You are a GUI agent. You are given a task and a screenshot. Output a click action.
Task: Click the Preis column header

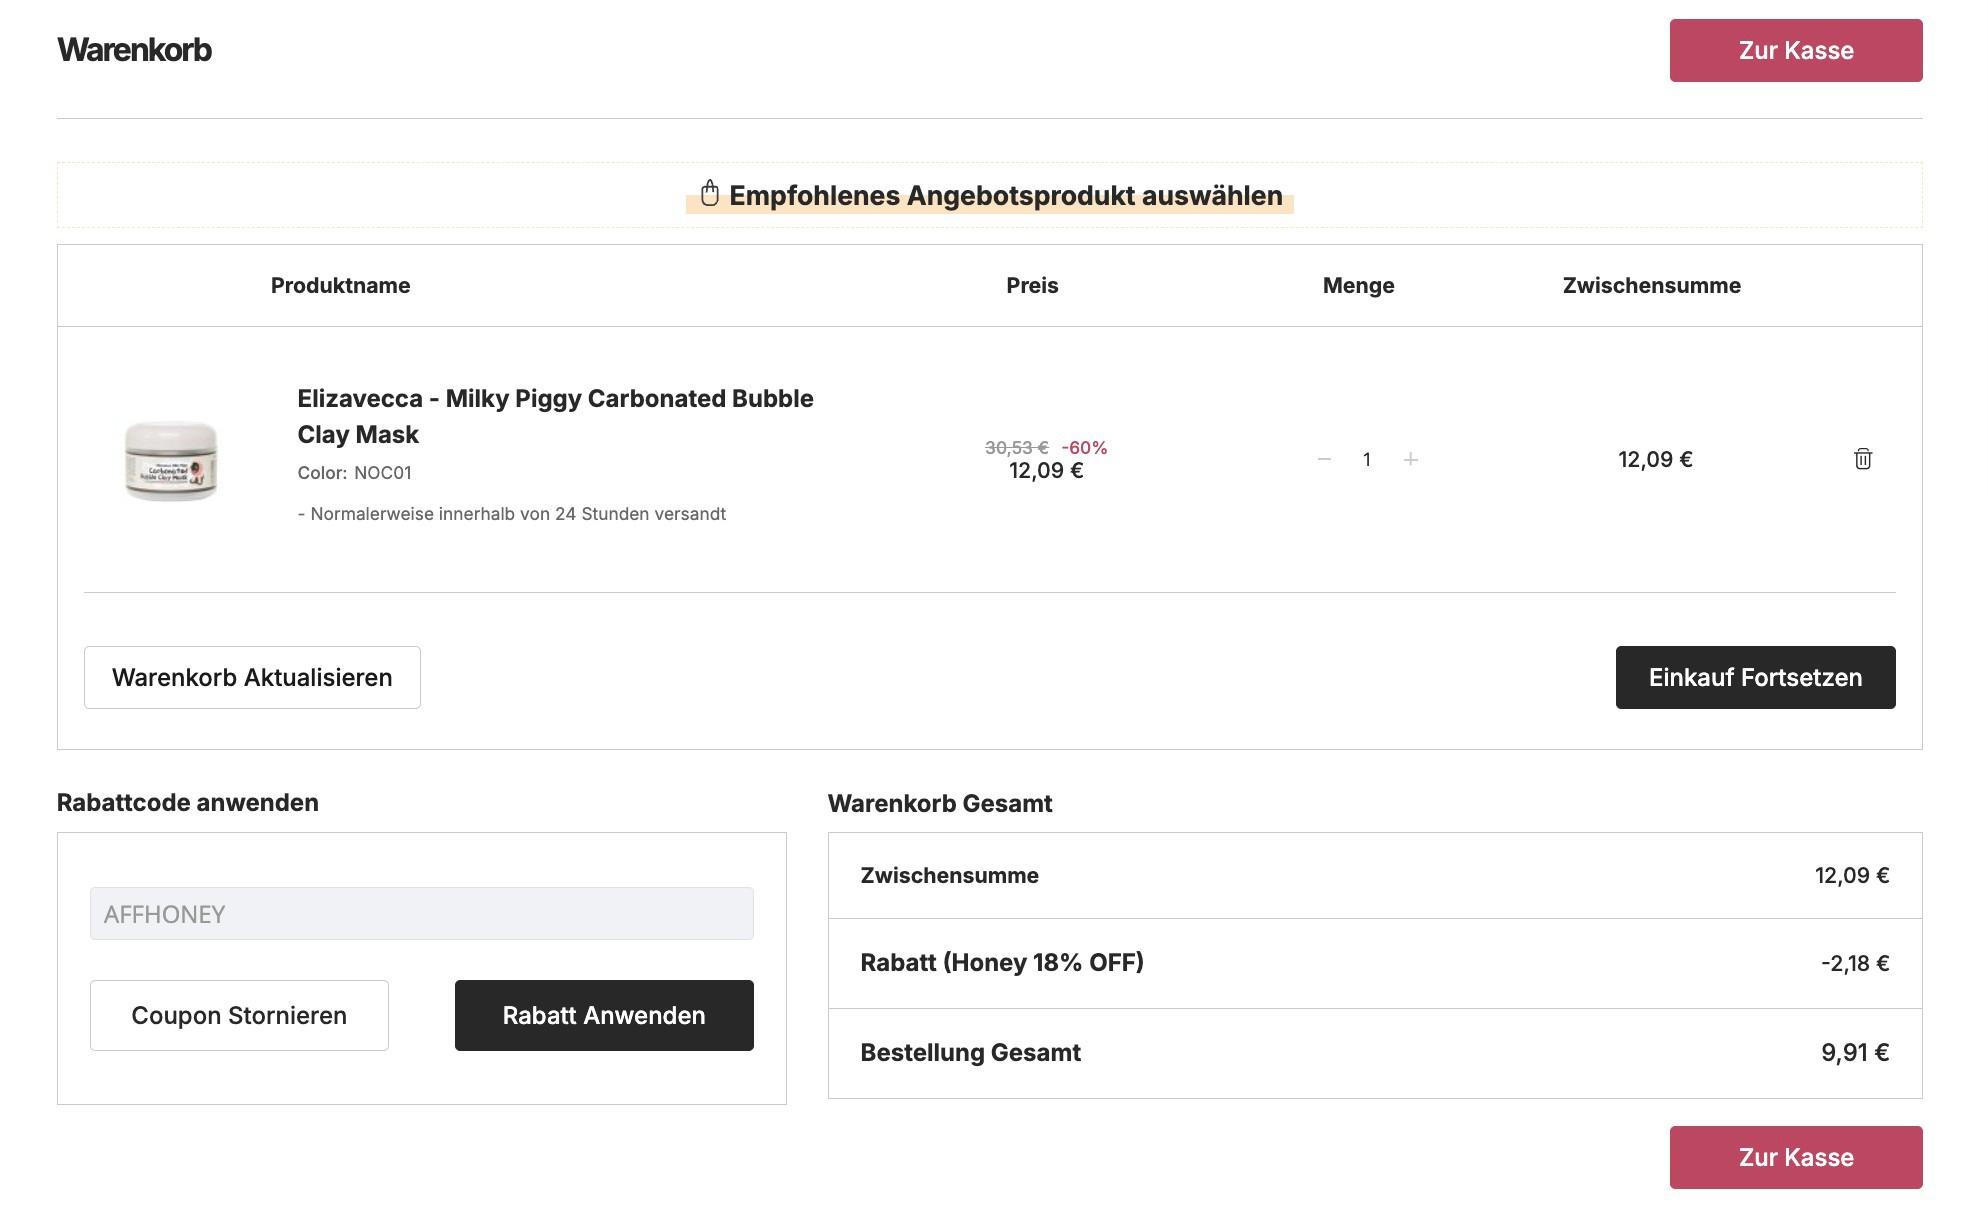(x=1032, y=285)
